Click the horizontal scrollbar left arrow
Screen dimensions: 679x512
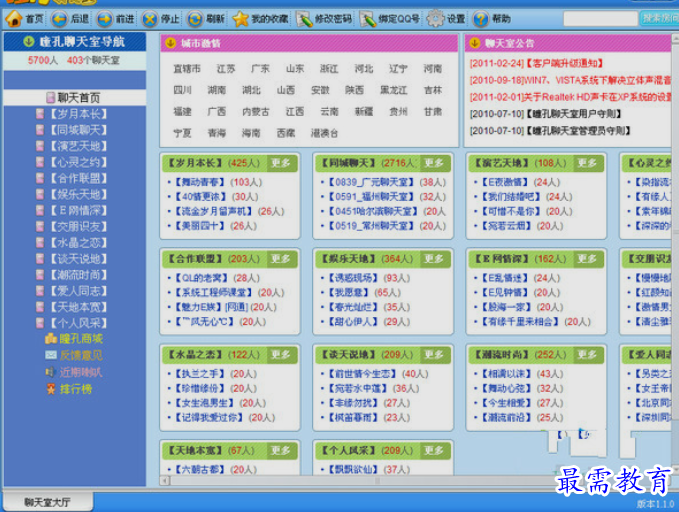tap(165, 480)
